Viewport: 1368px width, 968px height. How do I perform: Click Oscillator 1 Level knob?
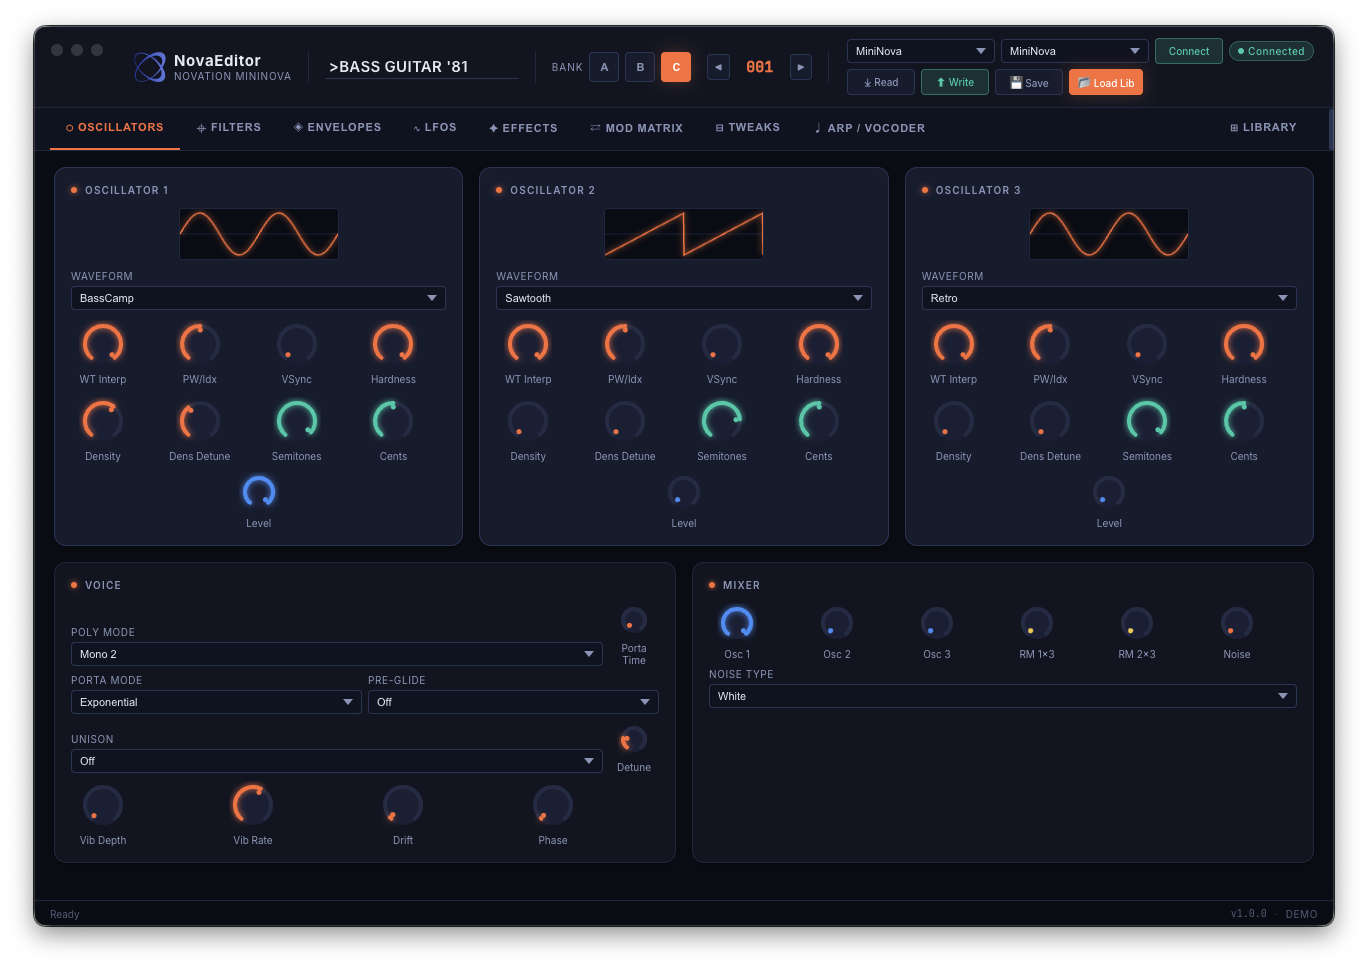point(259,492)
